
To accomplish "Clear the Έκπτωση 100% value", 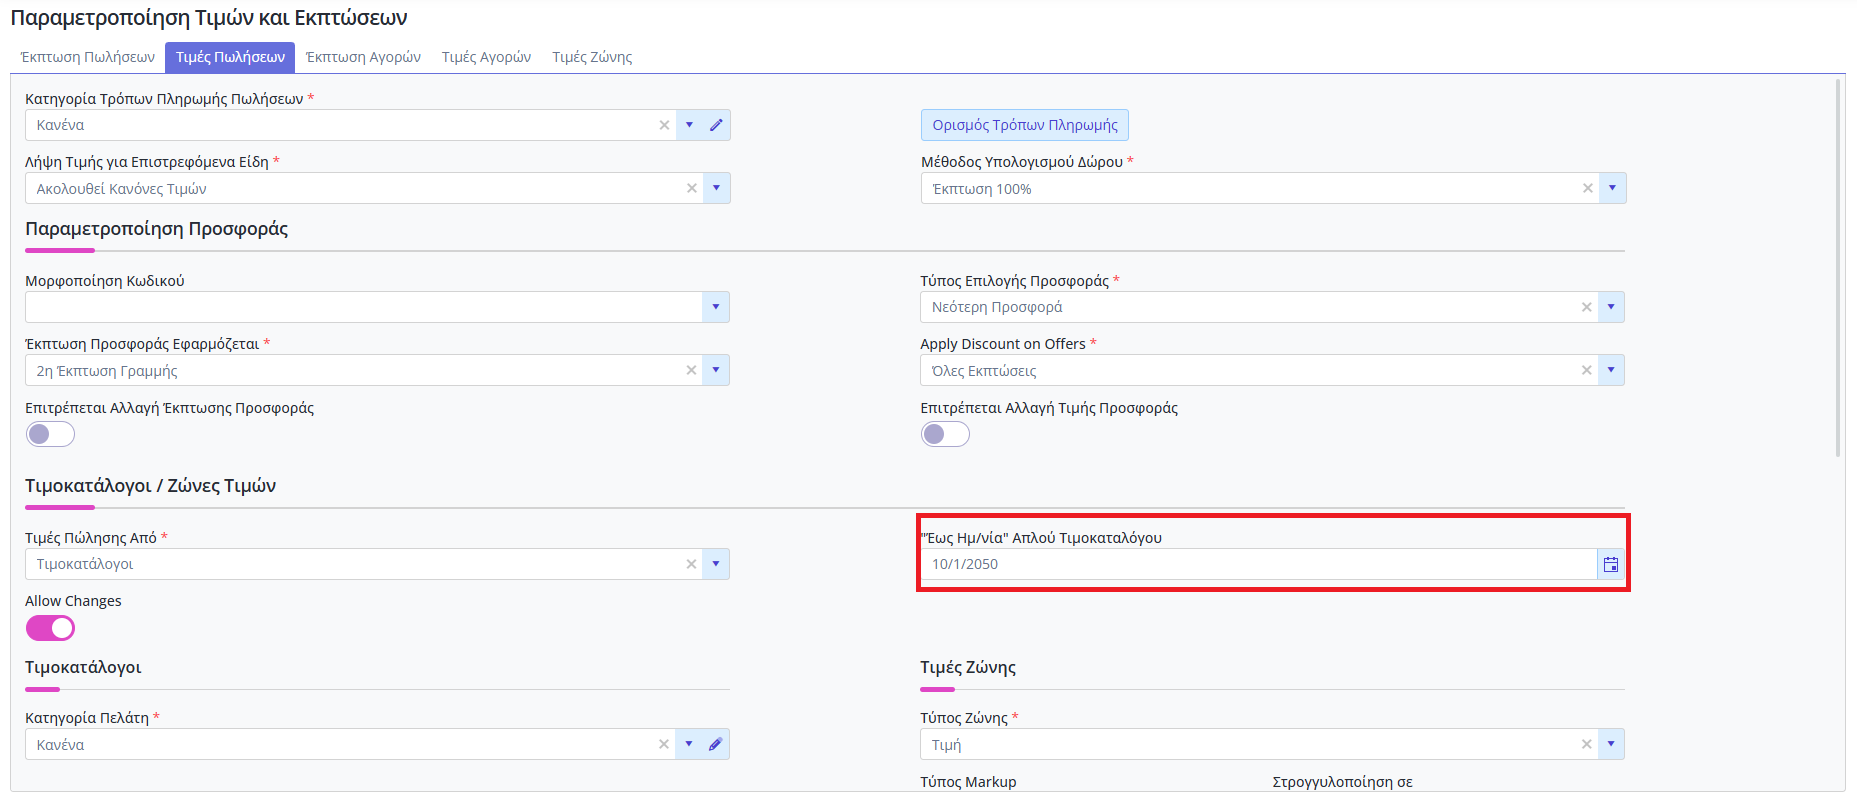I will pyautogui.click(x=1587, y=189).
